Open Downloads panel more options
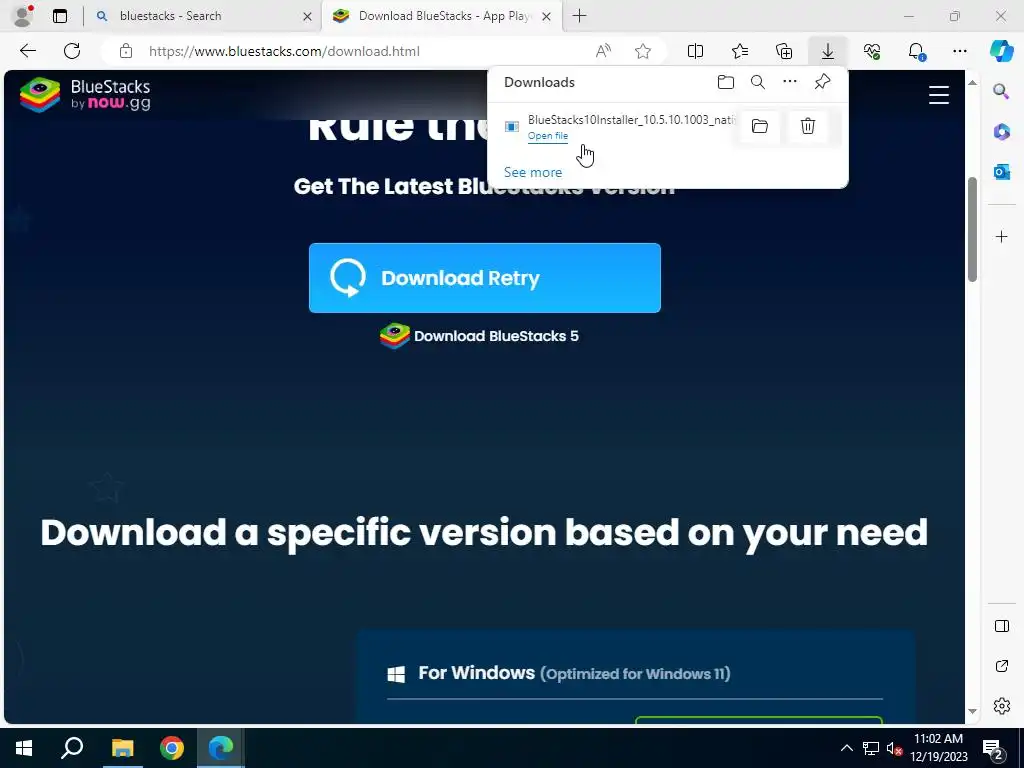Image resolution: width=1024 pixels, height=768 pixels. pyautogui.click(x=790, y=82)
